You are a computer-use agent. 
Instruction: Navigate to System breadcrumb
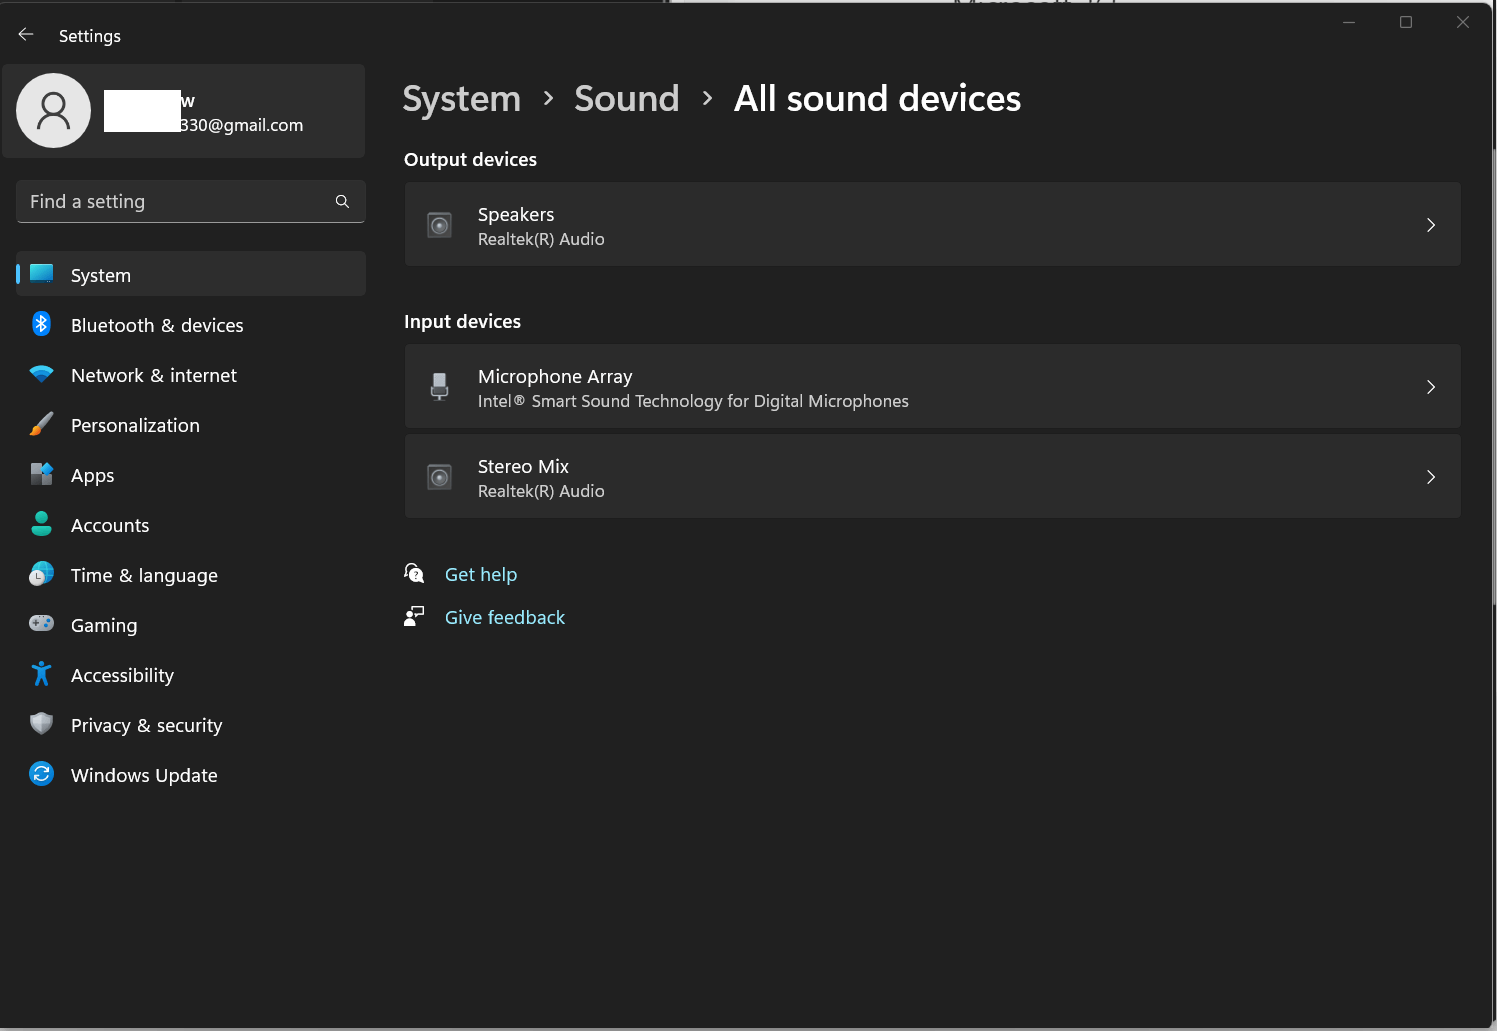coord(462,98)
